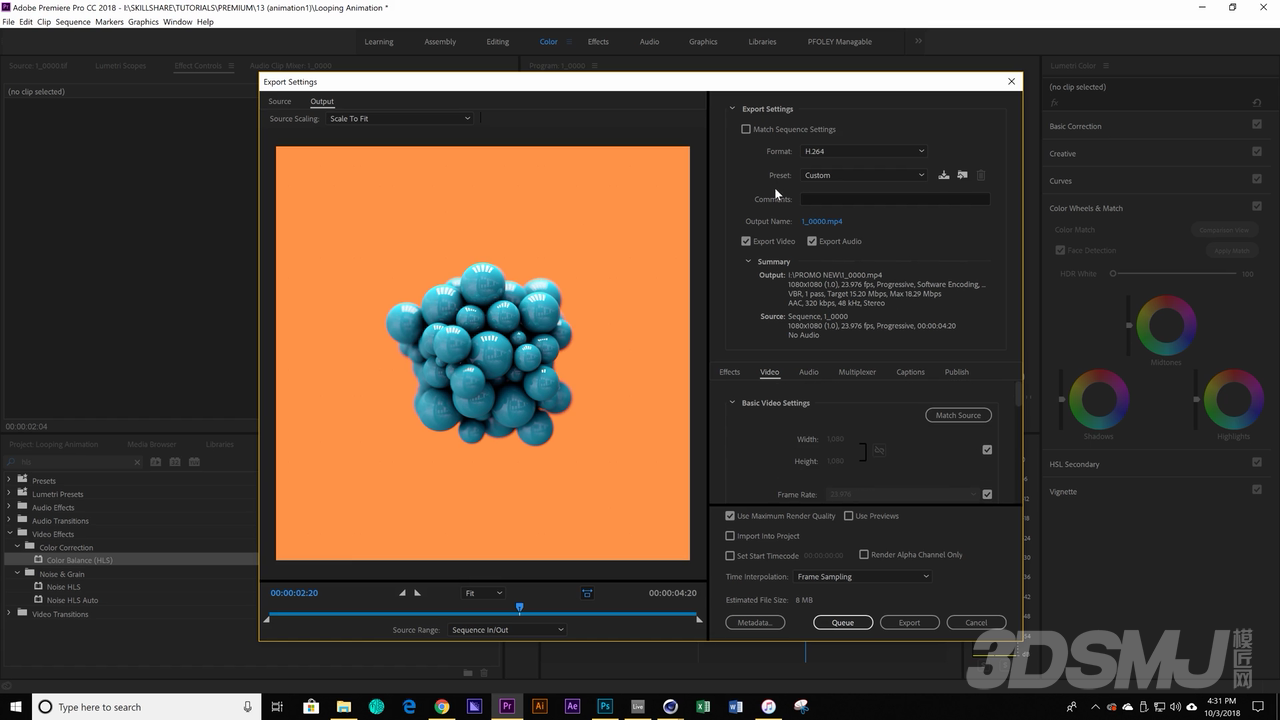Image resolution: width=1280 pixels, height=720 pixels.
Task: Click the Import Preset icon
Action: (962, 175)
